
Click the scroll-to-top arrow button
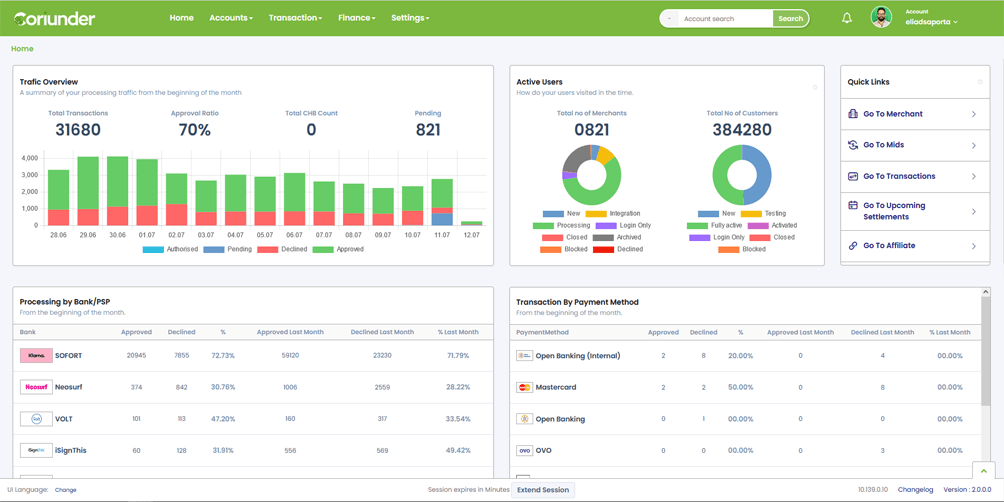984,471
